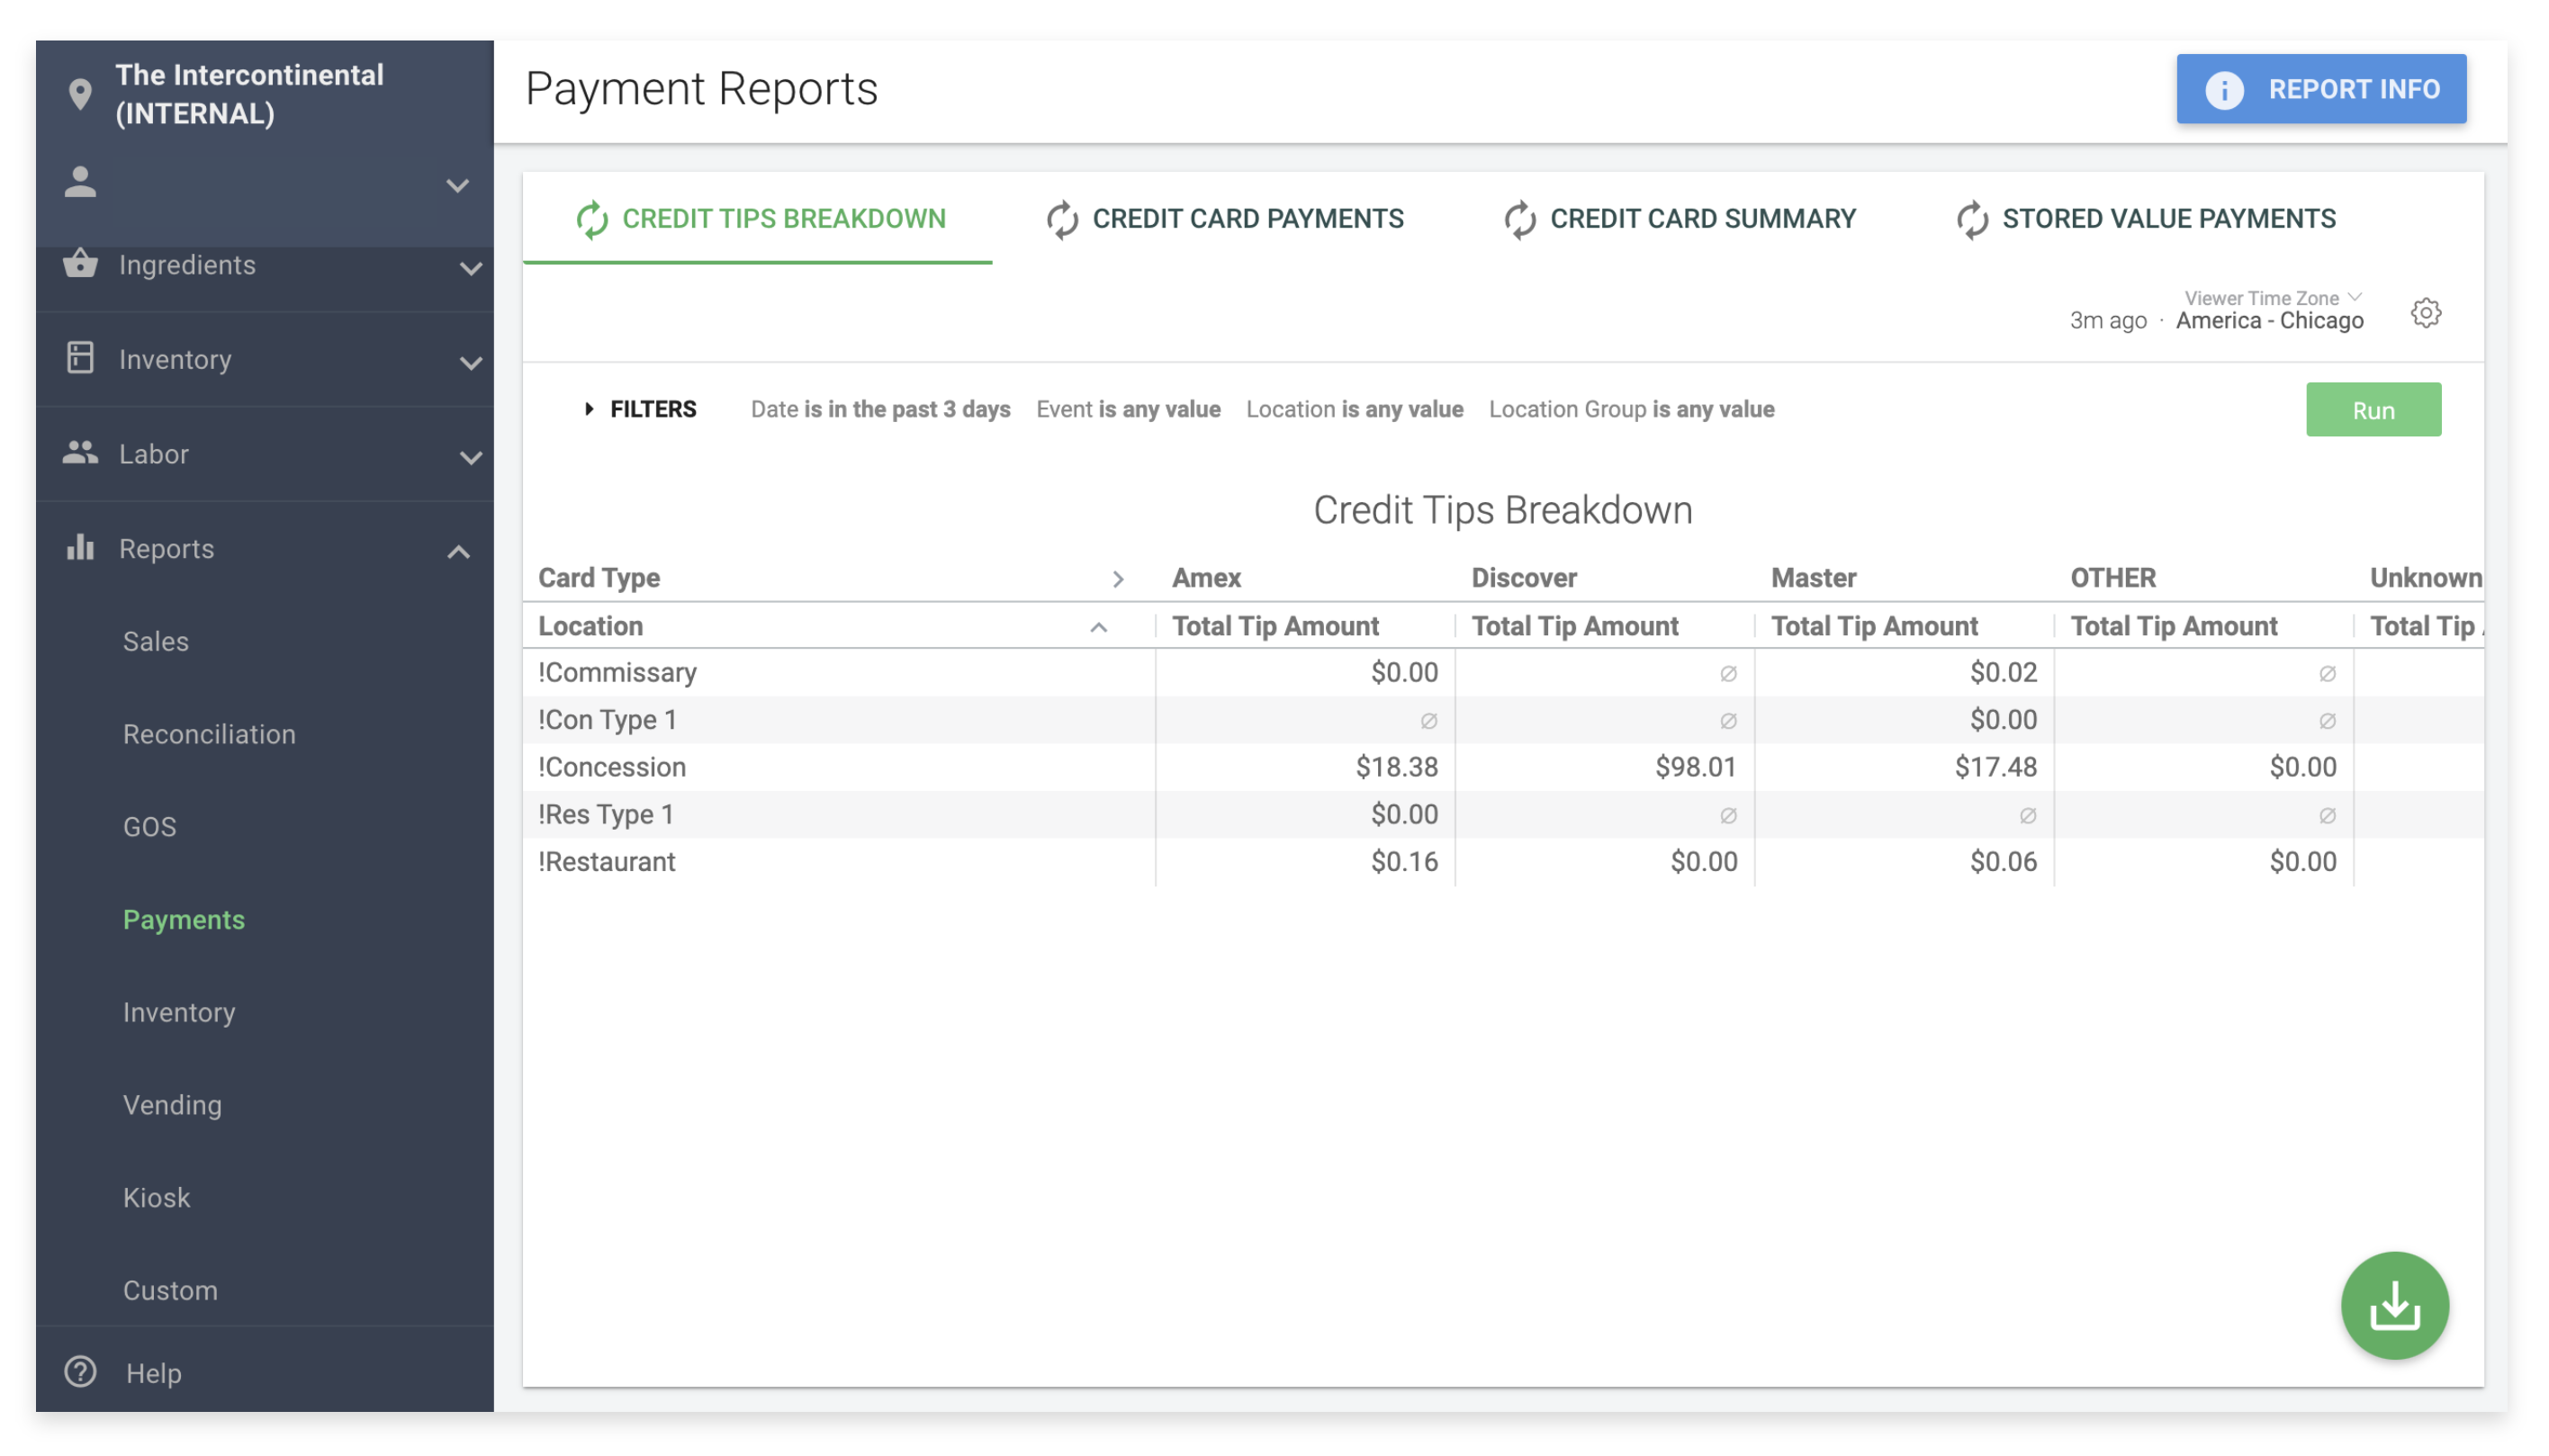Click the Date is in the past 3 days filter
The image size is (2549, 1456).
tap(881, 409)
